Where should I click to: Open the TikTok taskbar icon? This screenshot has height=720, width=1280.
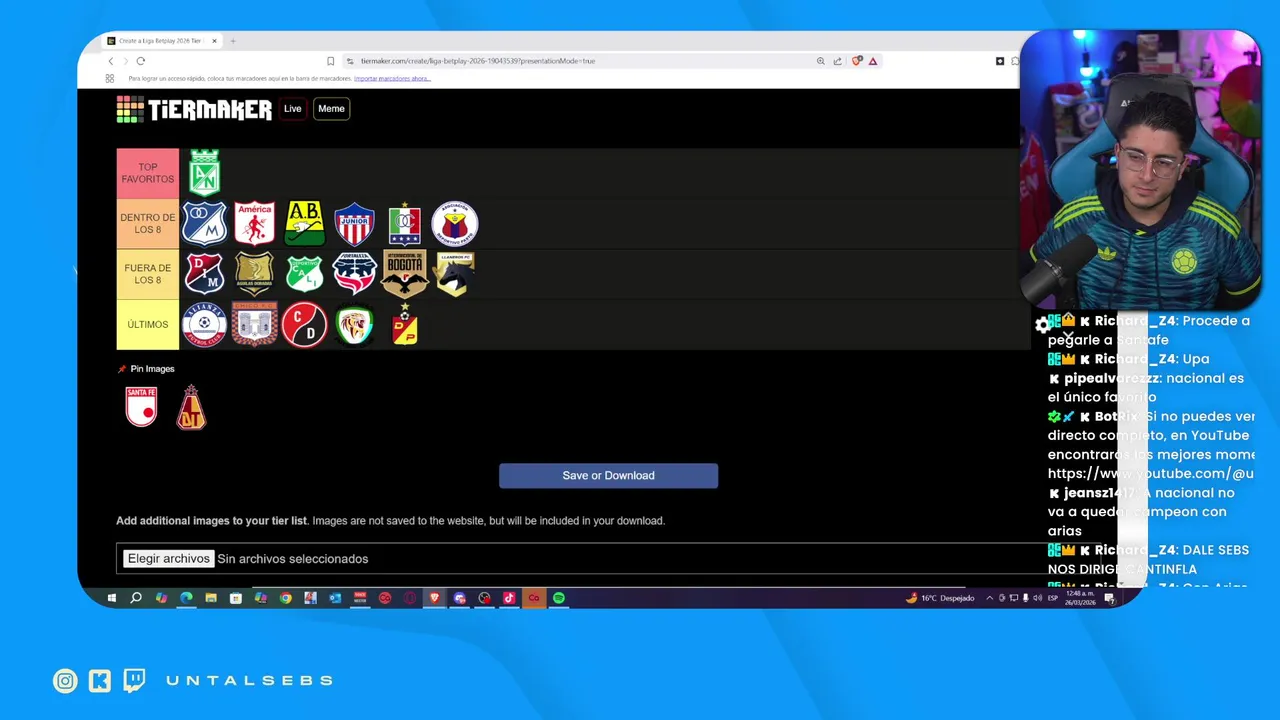pos(509,598)
